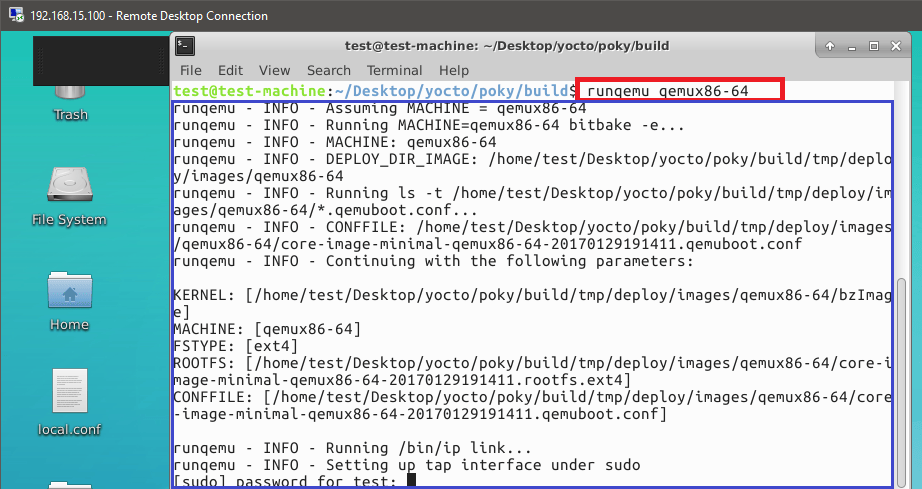
Task: Click the terminal window menu icon
Action: point(185,46)
